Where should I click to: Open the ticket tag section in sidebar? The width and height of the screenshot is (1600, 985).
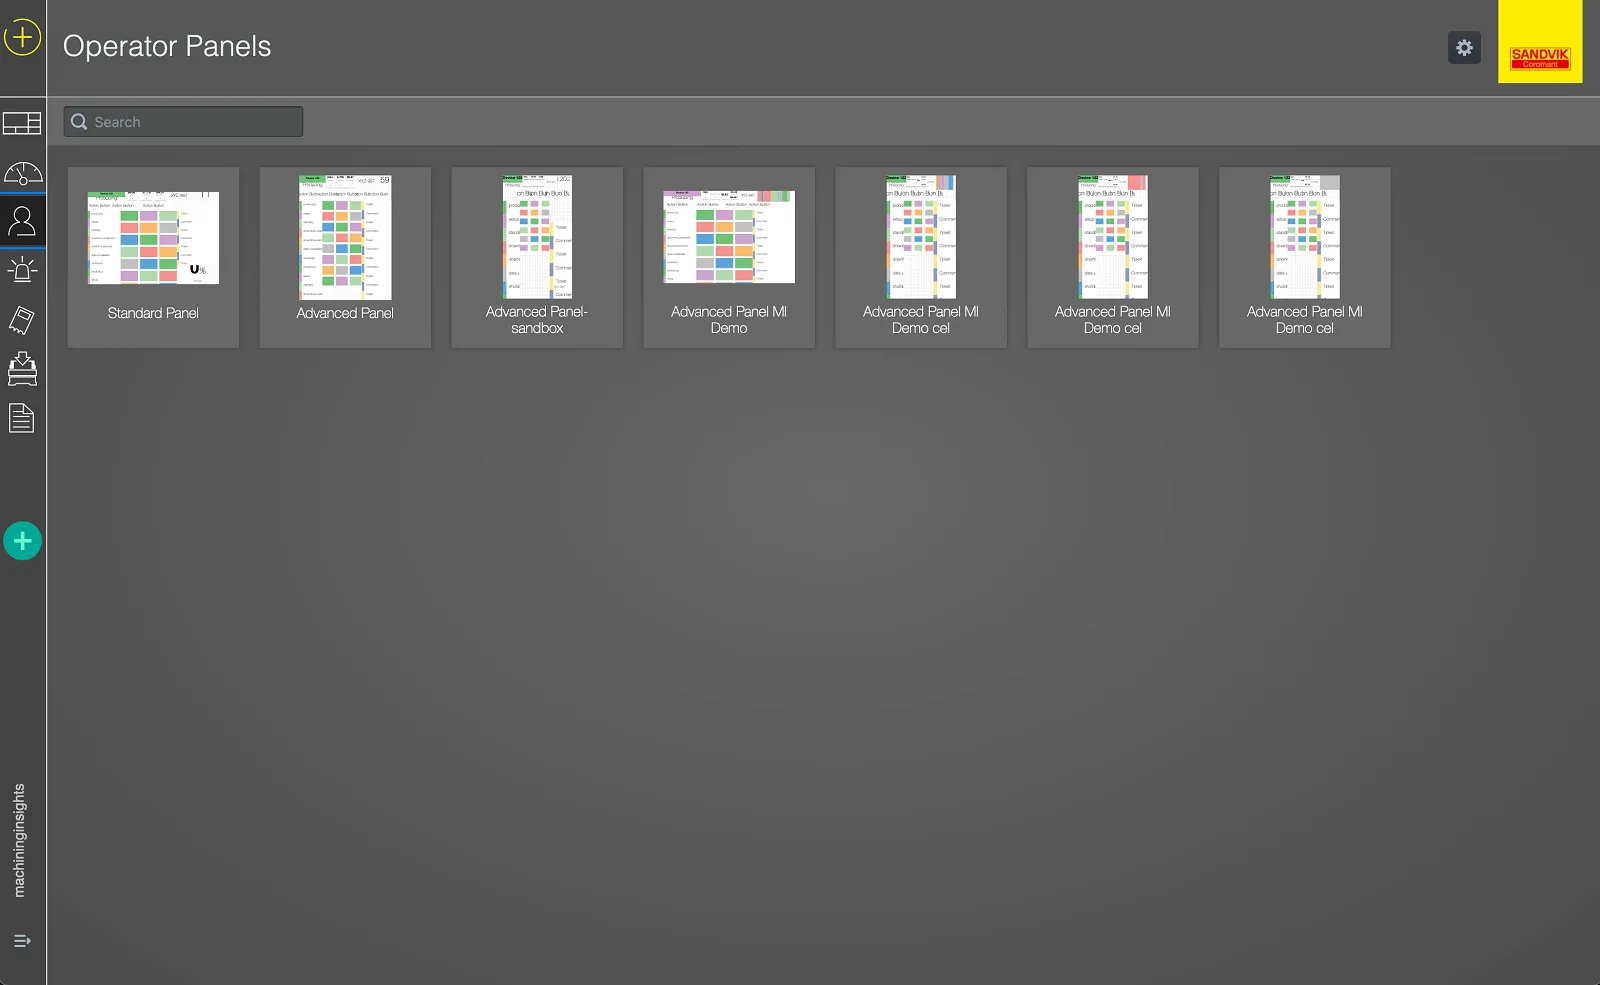click(x=22, y=320)
